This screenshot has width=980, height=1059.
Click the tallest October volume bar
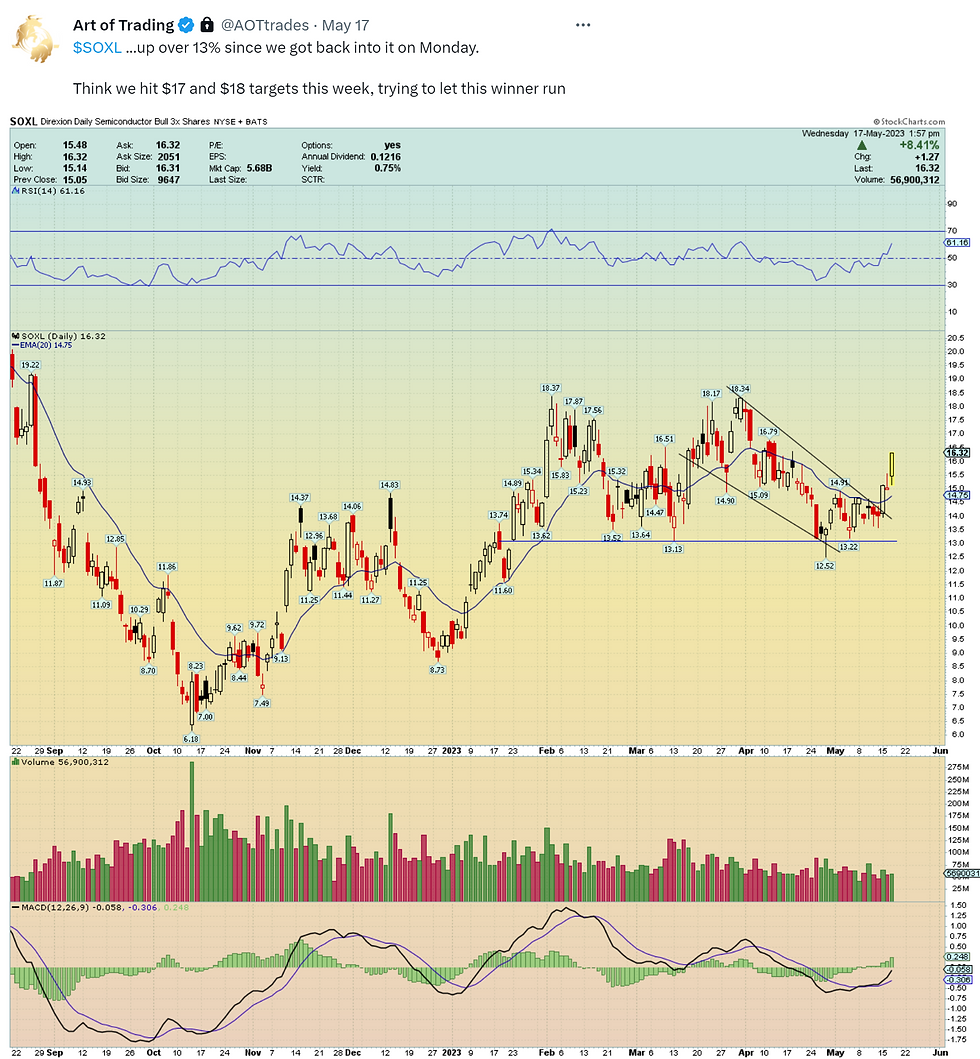(192, 831)
